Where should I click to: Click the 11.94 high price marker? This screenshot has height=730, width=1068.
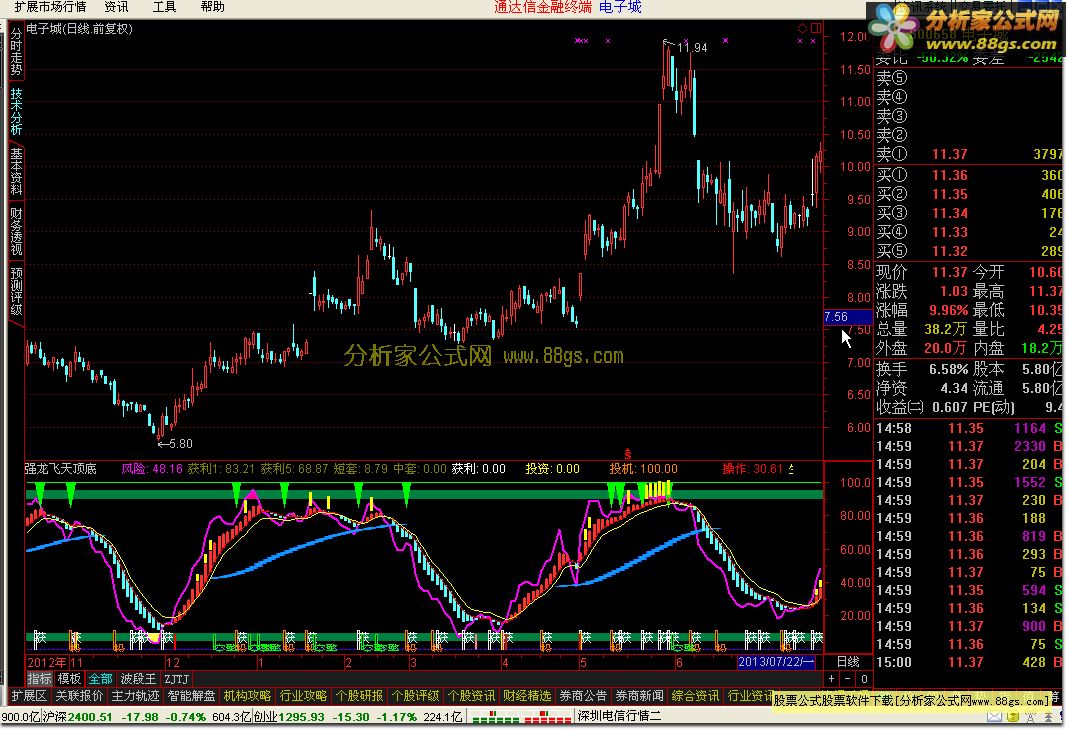click(692, 48)
